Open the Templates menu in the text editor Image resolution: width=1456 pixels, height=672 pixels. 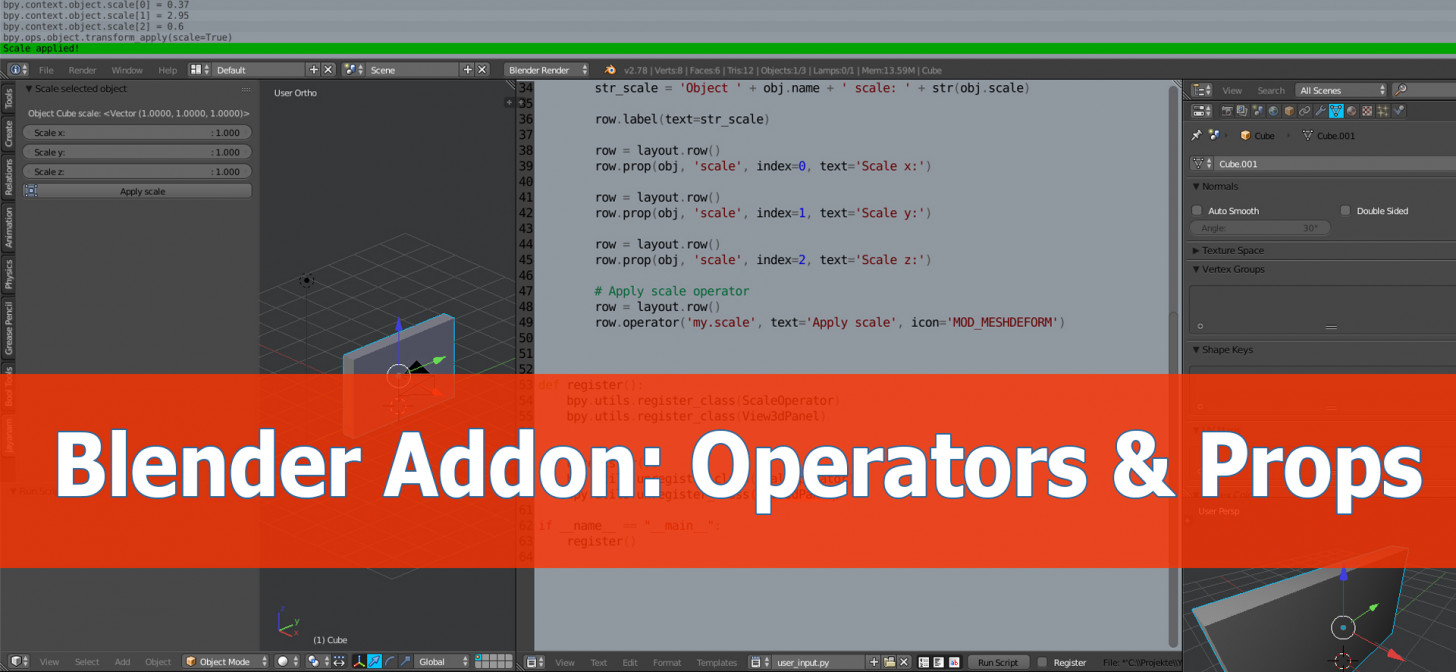pyautogui.click(x=716, y=661)
